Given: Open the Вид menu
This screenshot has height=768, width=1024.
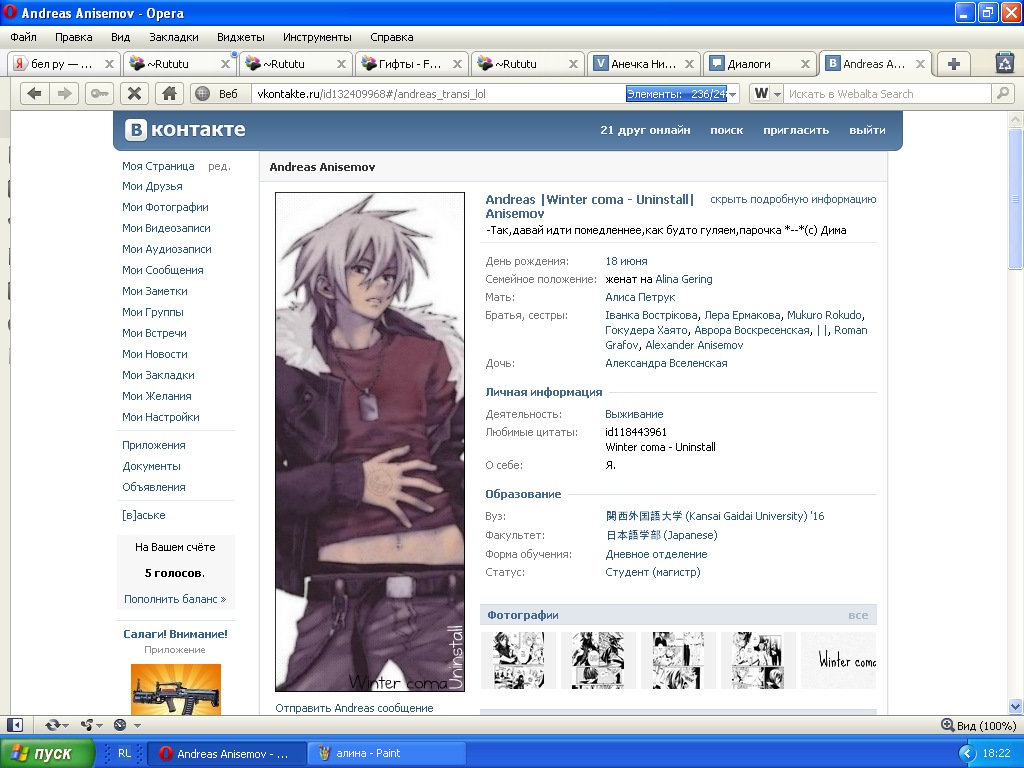Looking at the screenshot, I should click(x=121, y=37).
